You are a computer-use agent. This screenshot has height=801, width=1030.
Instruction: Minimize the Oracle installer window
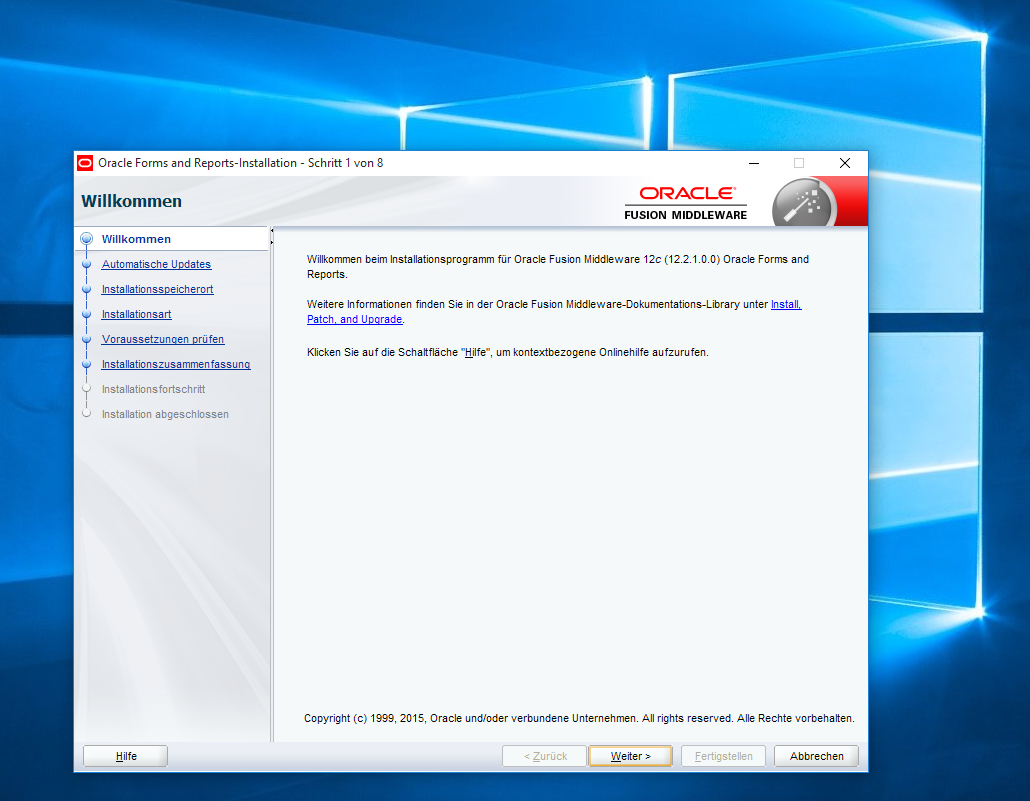754,163
